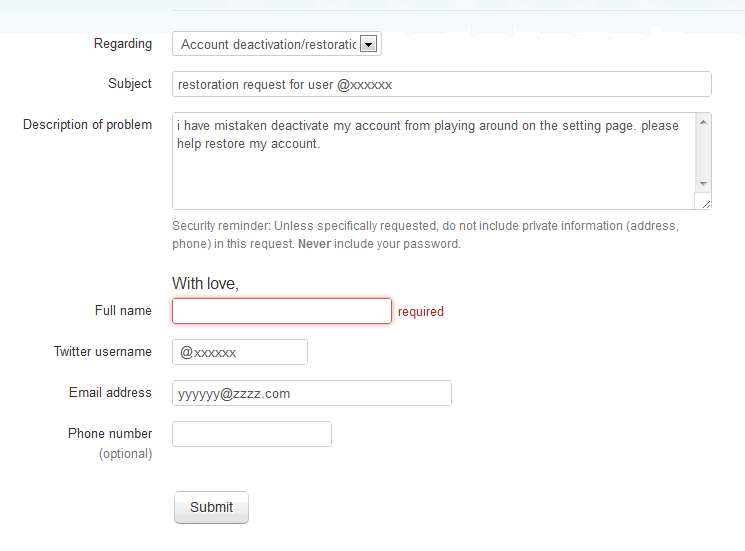Focus the empty Full name field
The height and width of the screenshot is (551, 745).
tap(281, 311)
